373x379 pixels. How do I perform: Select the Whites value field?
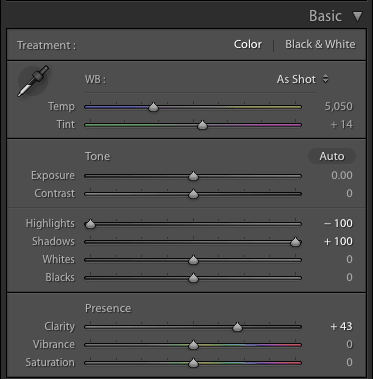[349, 259]
